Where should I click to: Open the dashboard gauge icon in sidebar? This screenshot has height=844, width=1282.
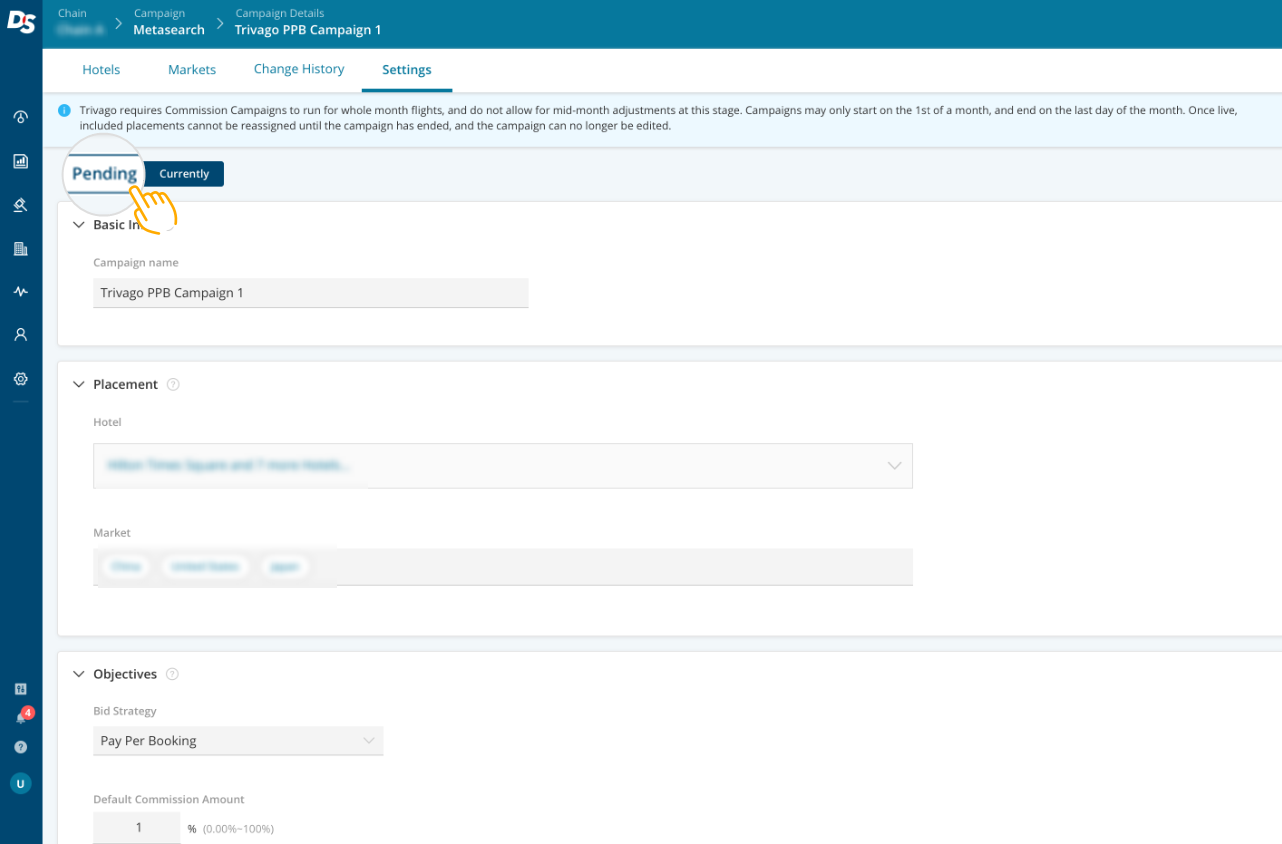pyautogui.click(x=20, y=117)
